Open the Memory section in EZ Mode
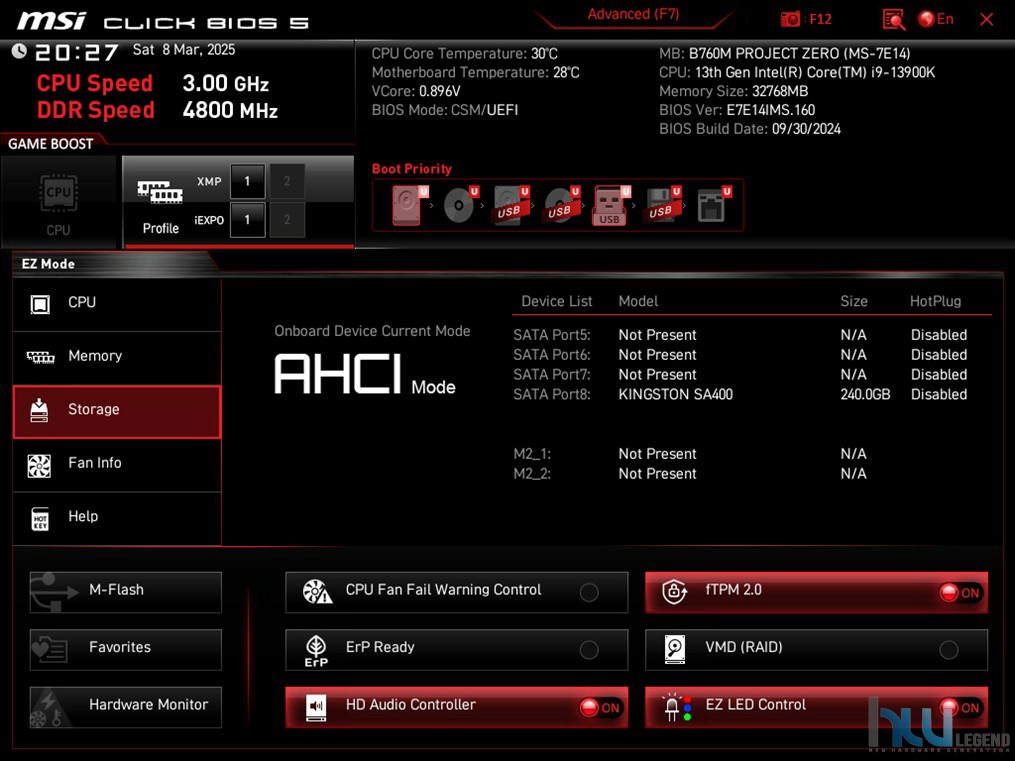Screen dimensions: 1015x761 [117, 357]
